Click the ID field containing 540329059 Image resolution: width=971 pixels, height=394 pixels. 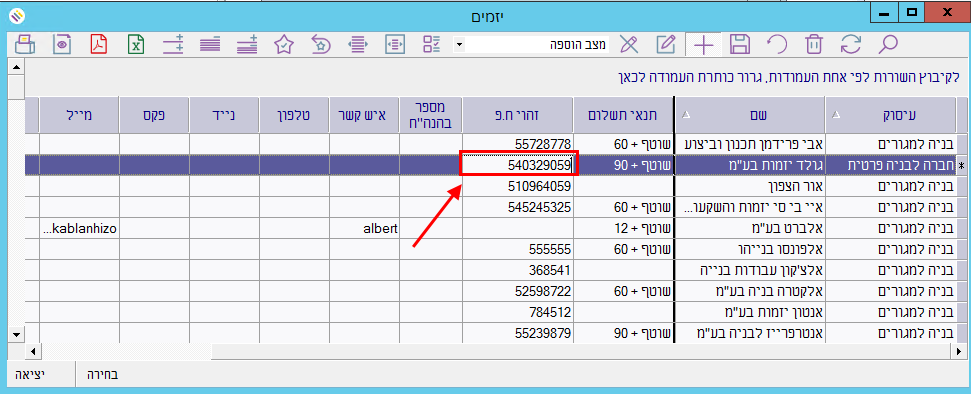(x=518, y=164)
